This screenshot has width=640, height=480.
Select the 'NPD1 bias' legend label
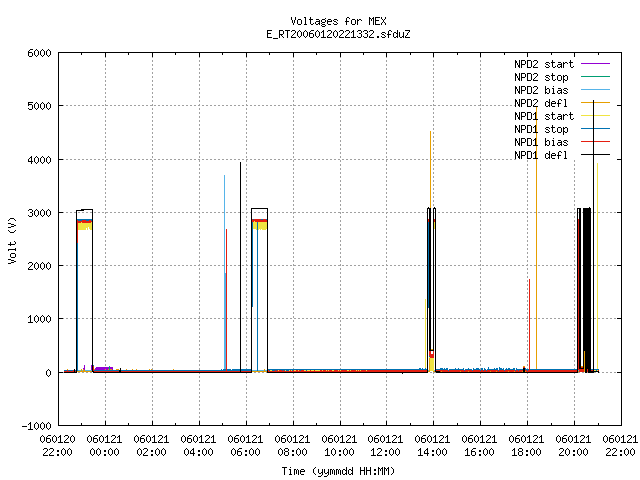pos(541,142)
